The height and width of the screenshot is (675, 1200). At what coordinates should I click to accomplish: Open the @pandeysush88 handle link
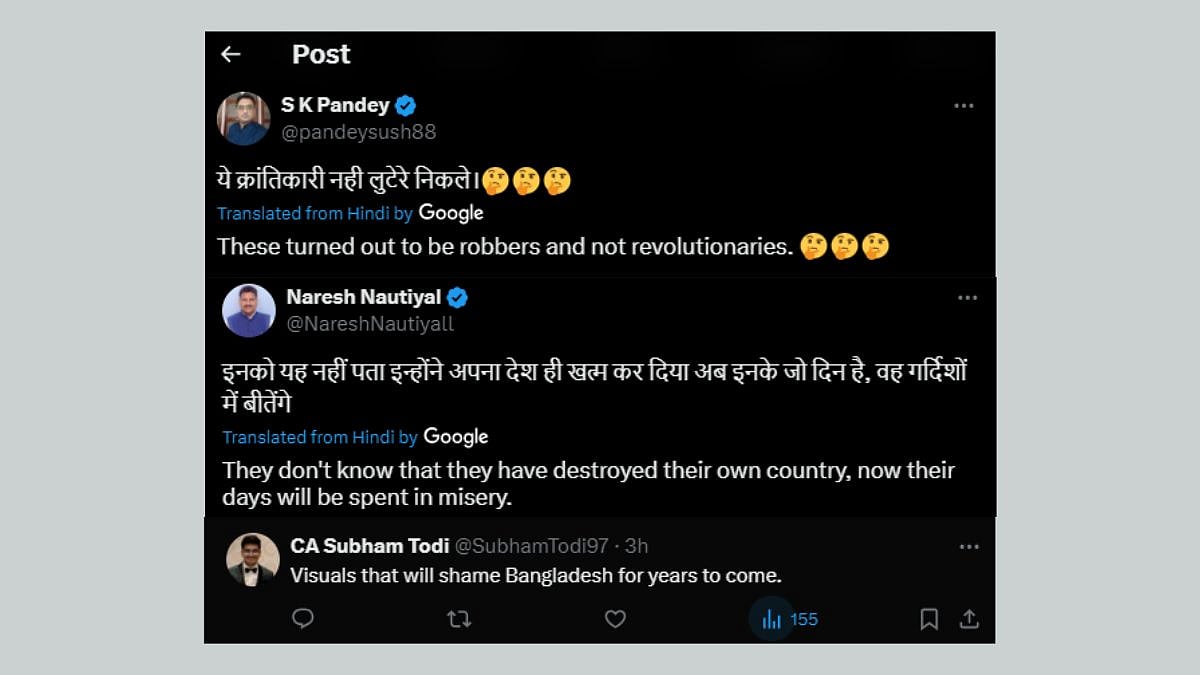tap(358, 132)
